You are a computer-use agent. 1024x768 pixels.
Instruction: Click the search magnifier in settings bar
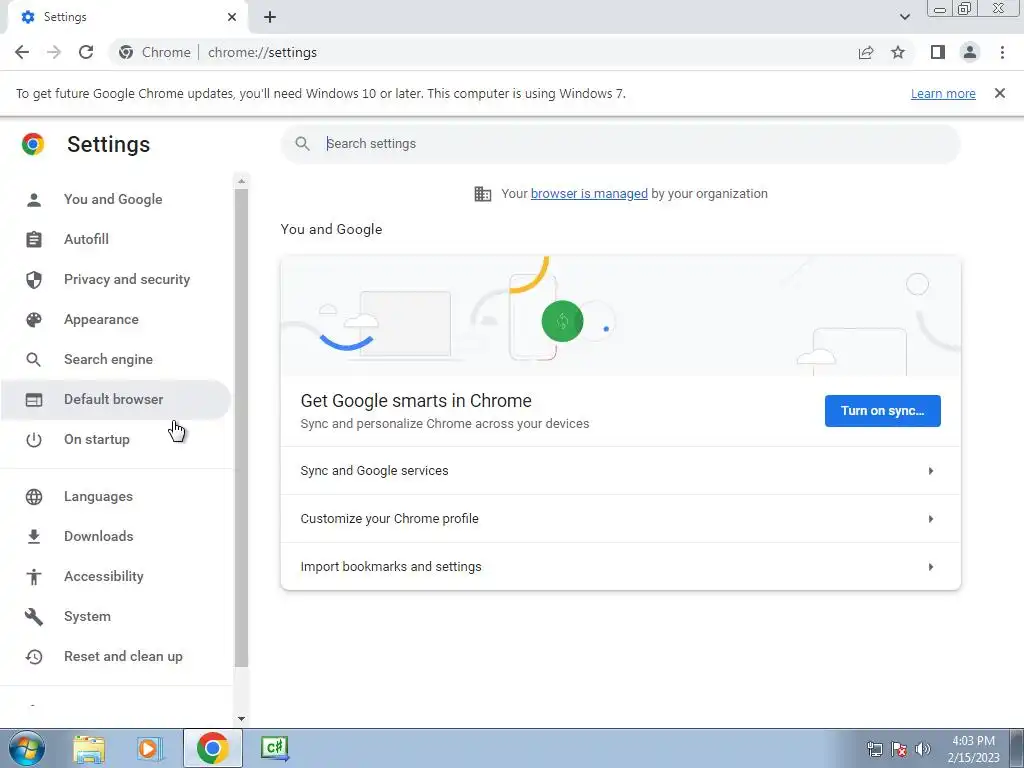pyautogui.click(x=302, y=144)
